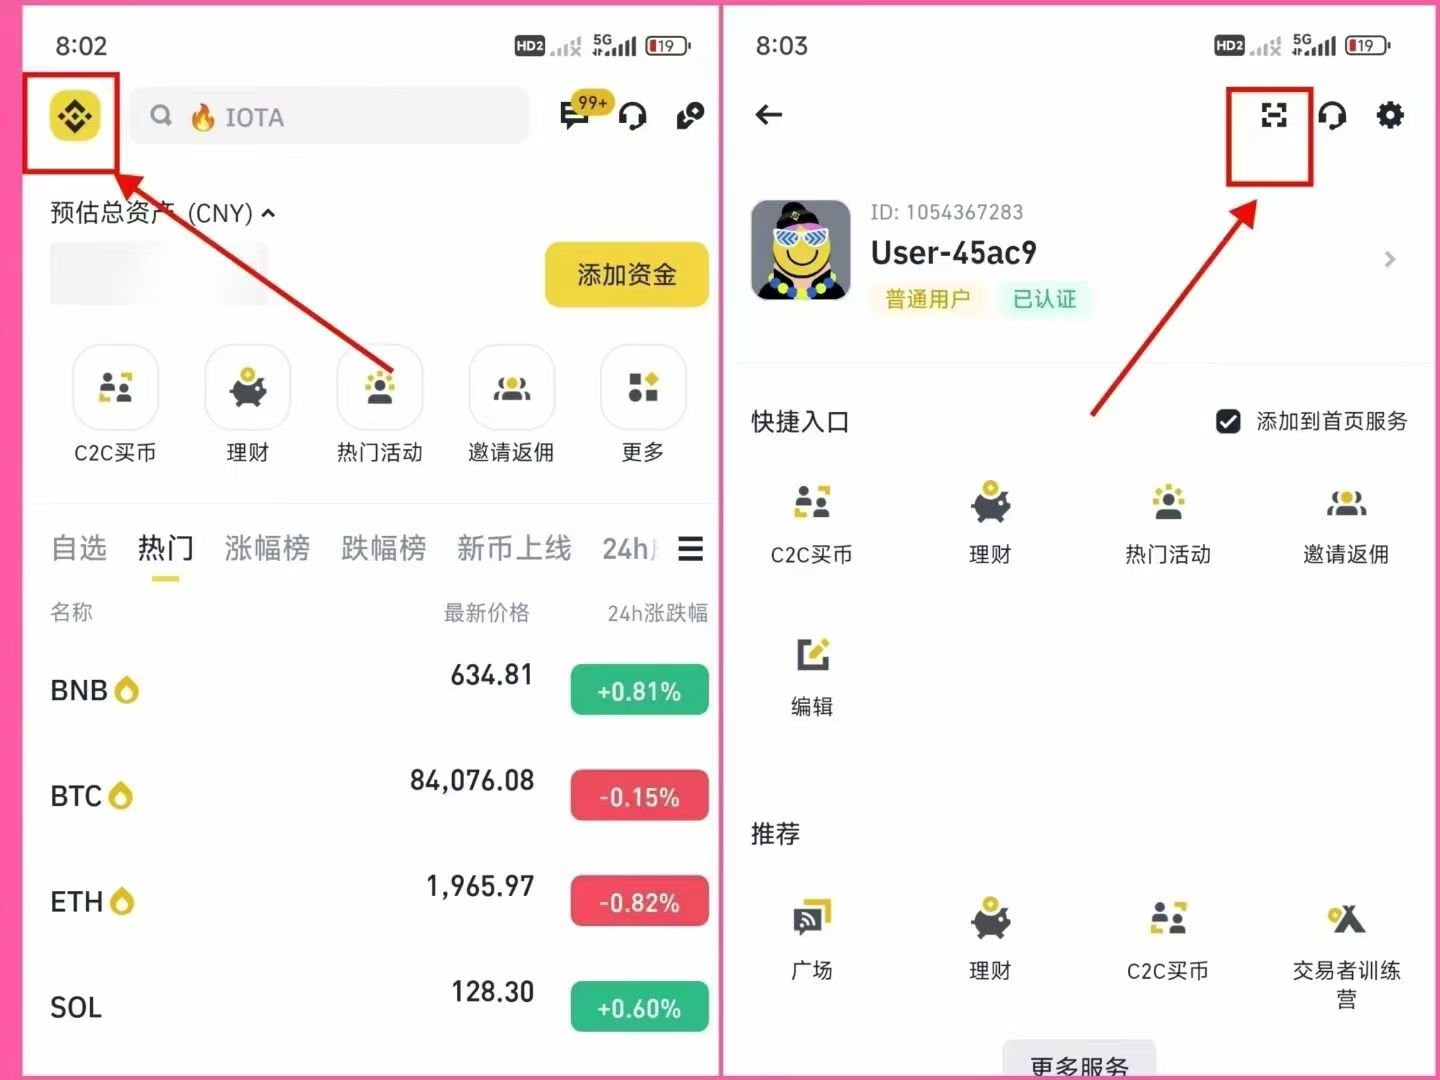1440x1080 pixels.
Task: Toggle 添加到首页服务 checkbox
Action: [1228, 421]
